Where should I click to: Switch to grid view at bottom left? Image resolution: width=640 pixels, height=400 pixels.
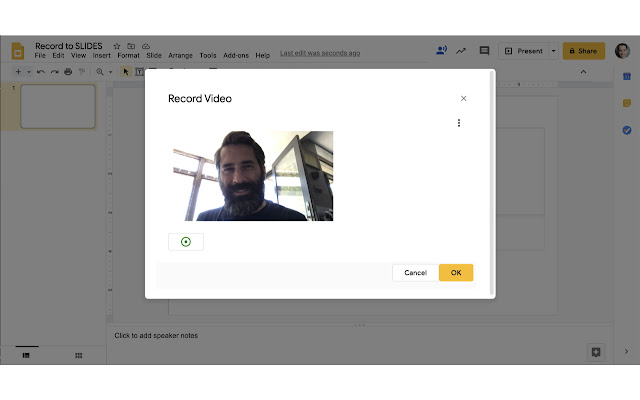pyautogui.click(x=78, y=356)
